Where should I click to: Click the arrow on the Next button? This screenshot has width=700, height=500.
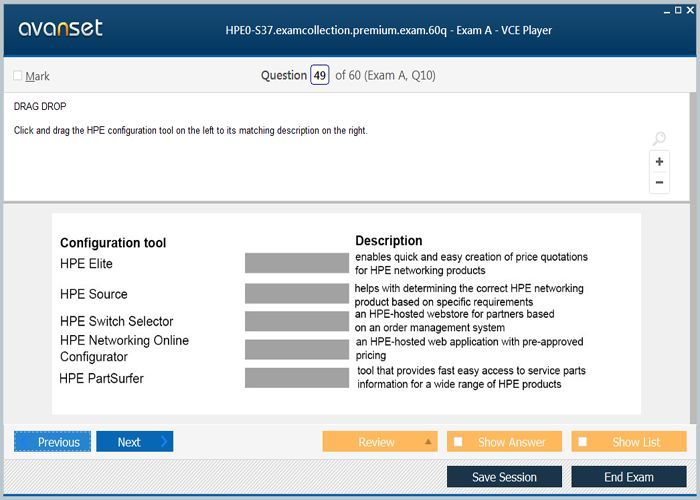click(163, 442)
